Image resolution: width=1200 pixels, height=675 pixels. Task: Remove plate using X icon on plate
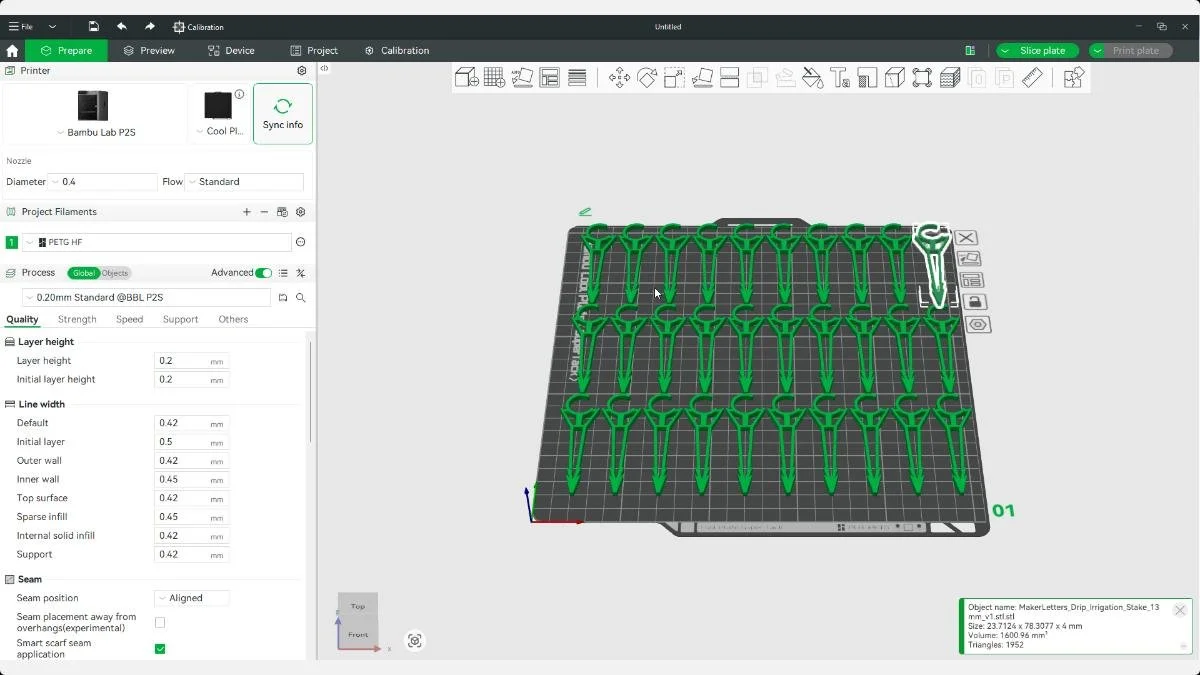coord(966,238)
